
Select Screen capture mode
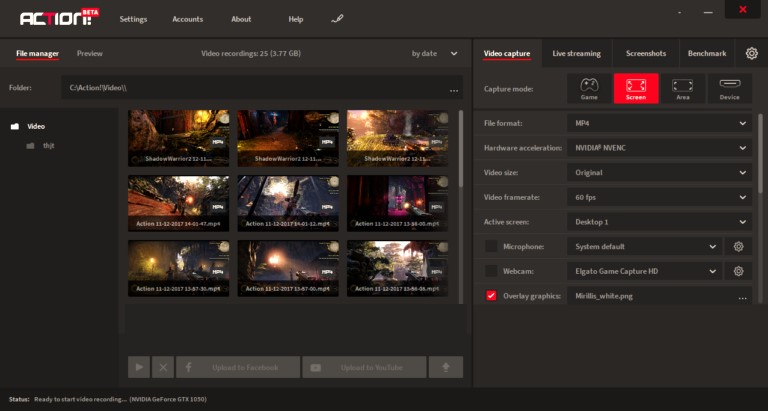[636, 89]
